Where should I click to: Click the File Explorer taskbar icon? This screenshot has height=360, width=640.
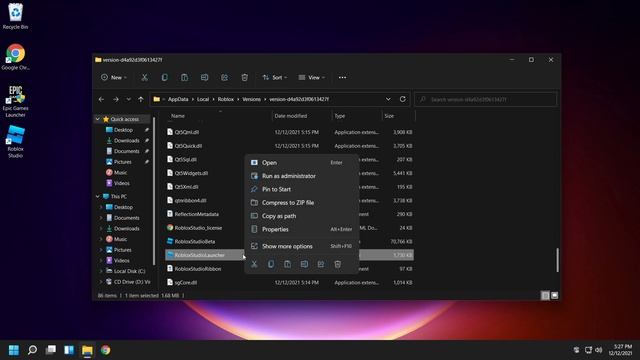(87, 350)
